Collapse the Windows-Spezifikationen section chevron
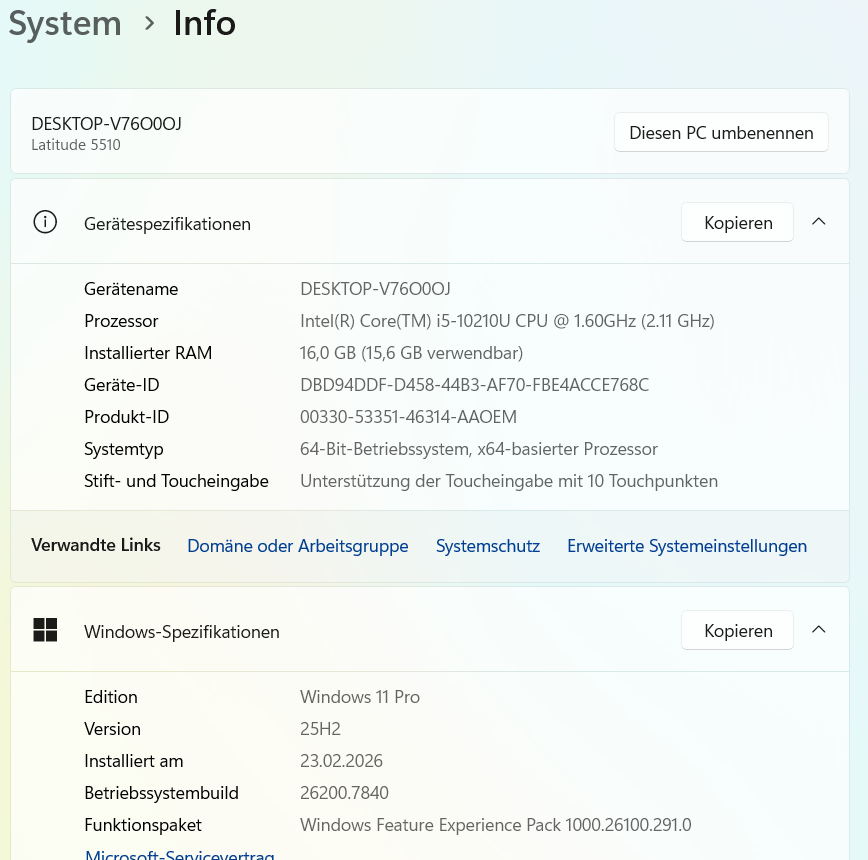This screenshot has width=868, height=860. pos(818,630)
